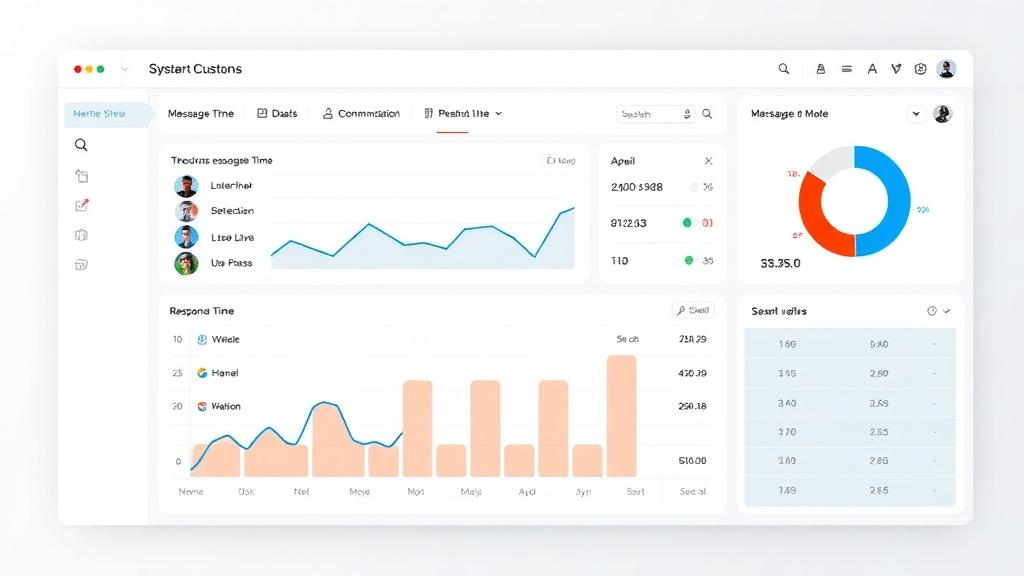Switch to the Commmtation tab
Viewport: 1024px width, 576px height.
point(361,114)
